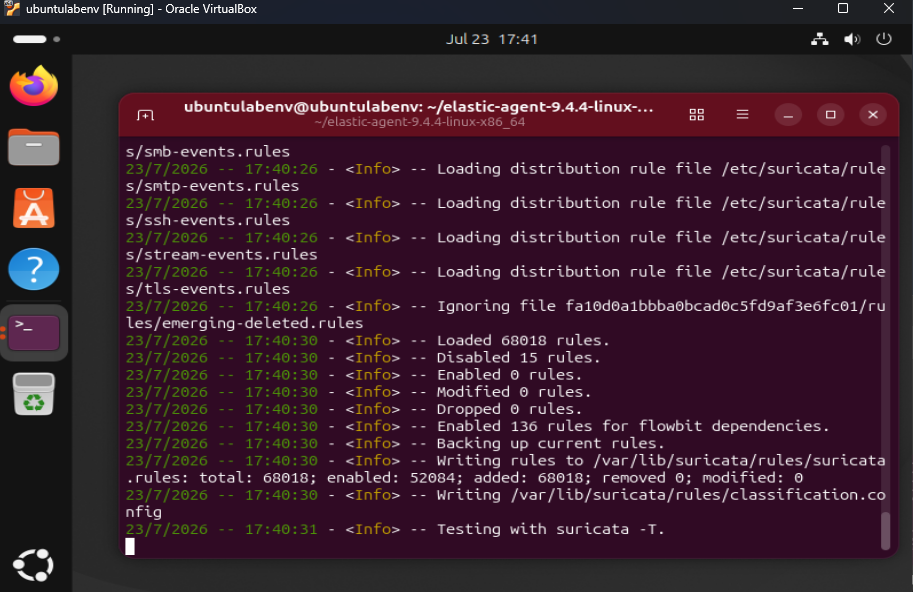913x592 pixels.
Task: Click the 's/smb-events.rules' text
Action: [x=208, y=152]
